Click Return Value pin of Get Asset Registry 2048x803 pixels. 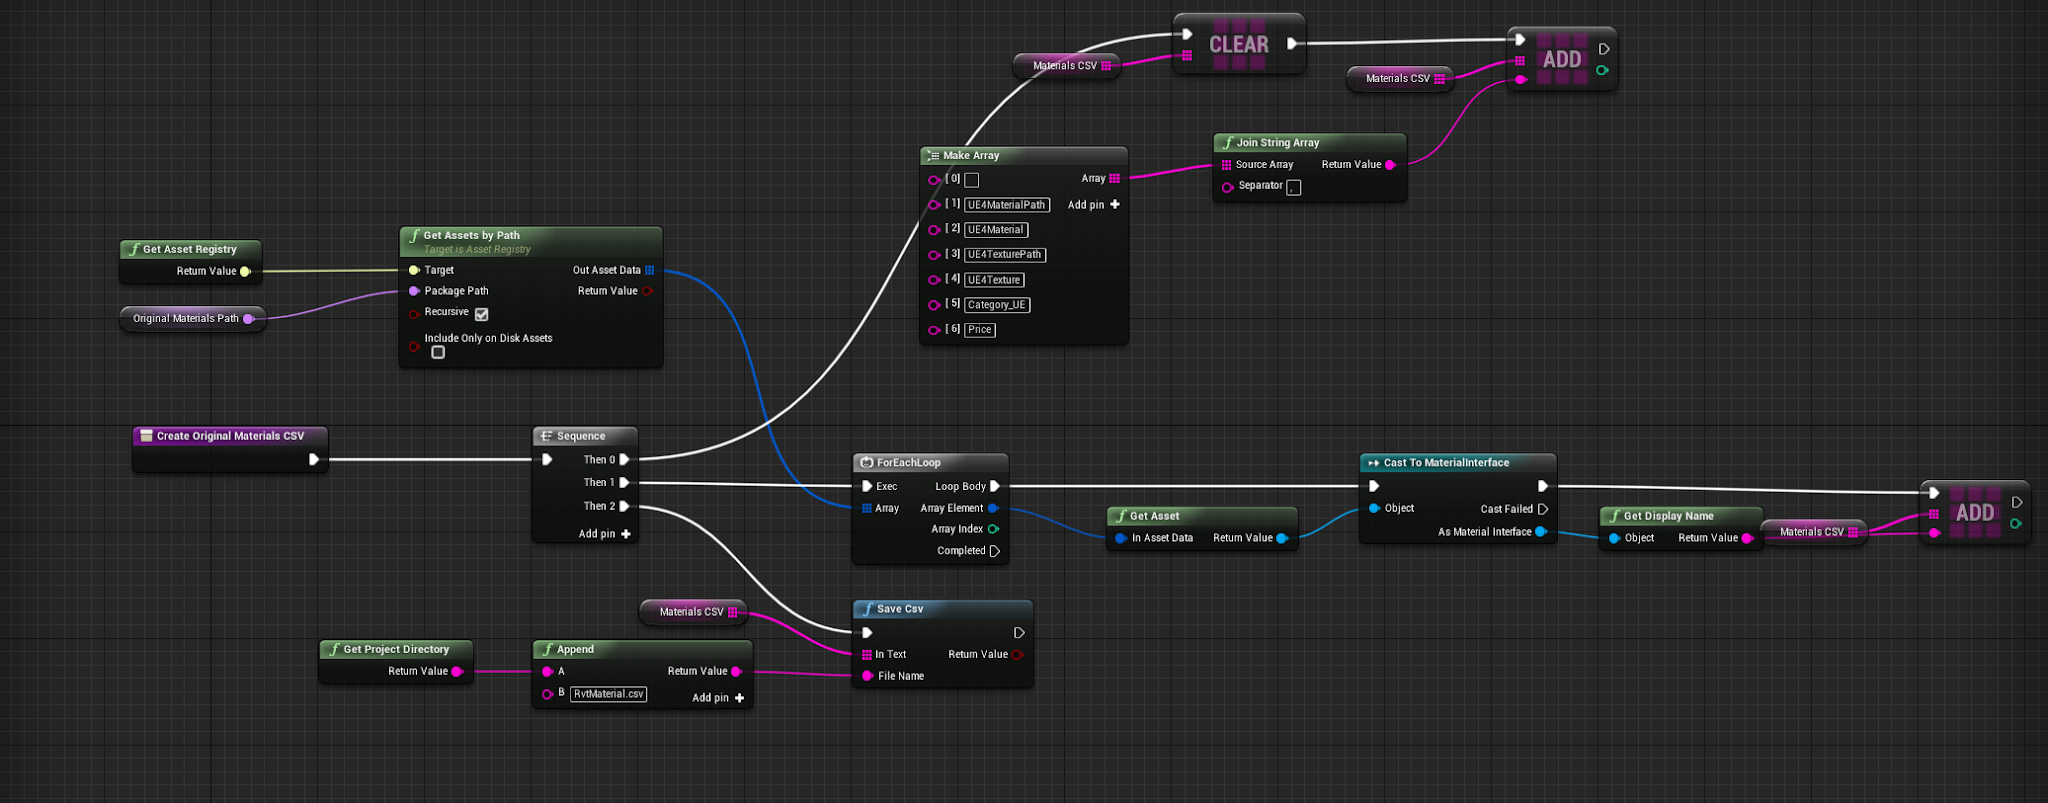pos(245,271)
